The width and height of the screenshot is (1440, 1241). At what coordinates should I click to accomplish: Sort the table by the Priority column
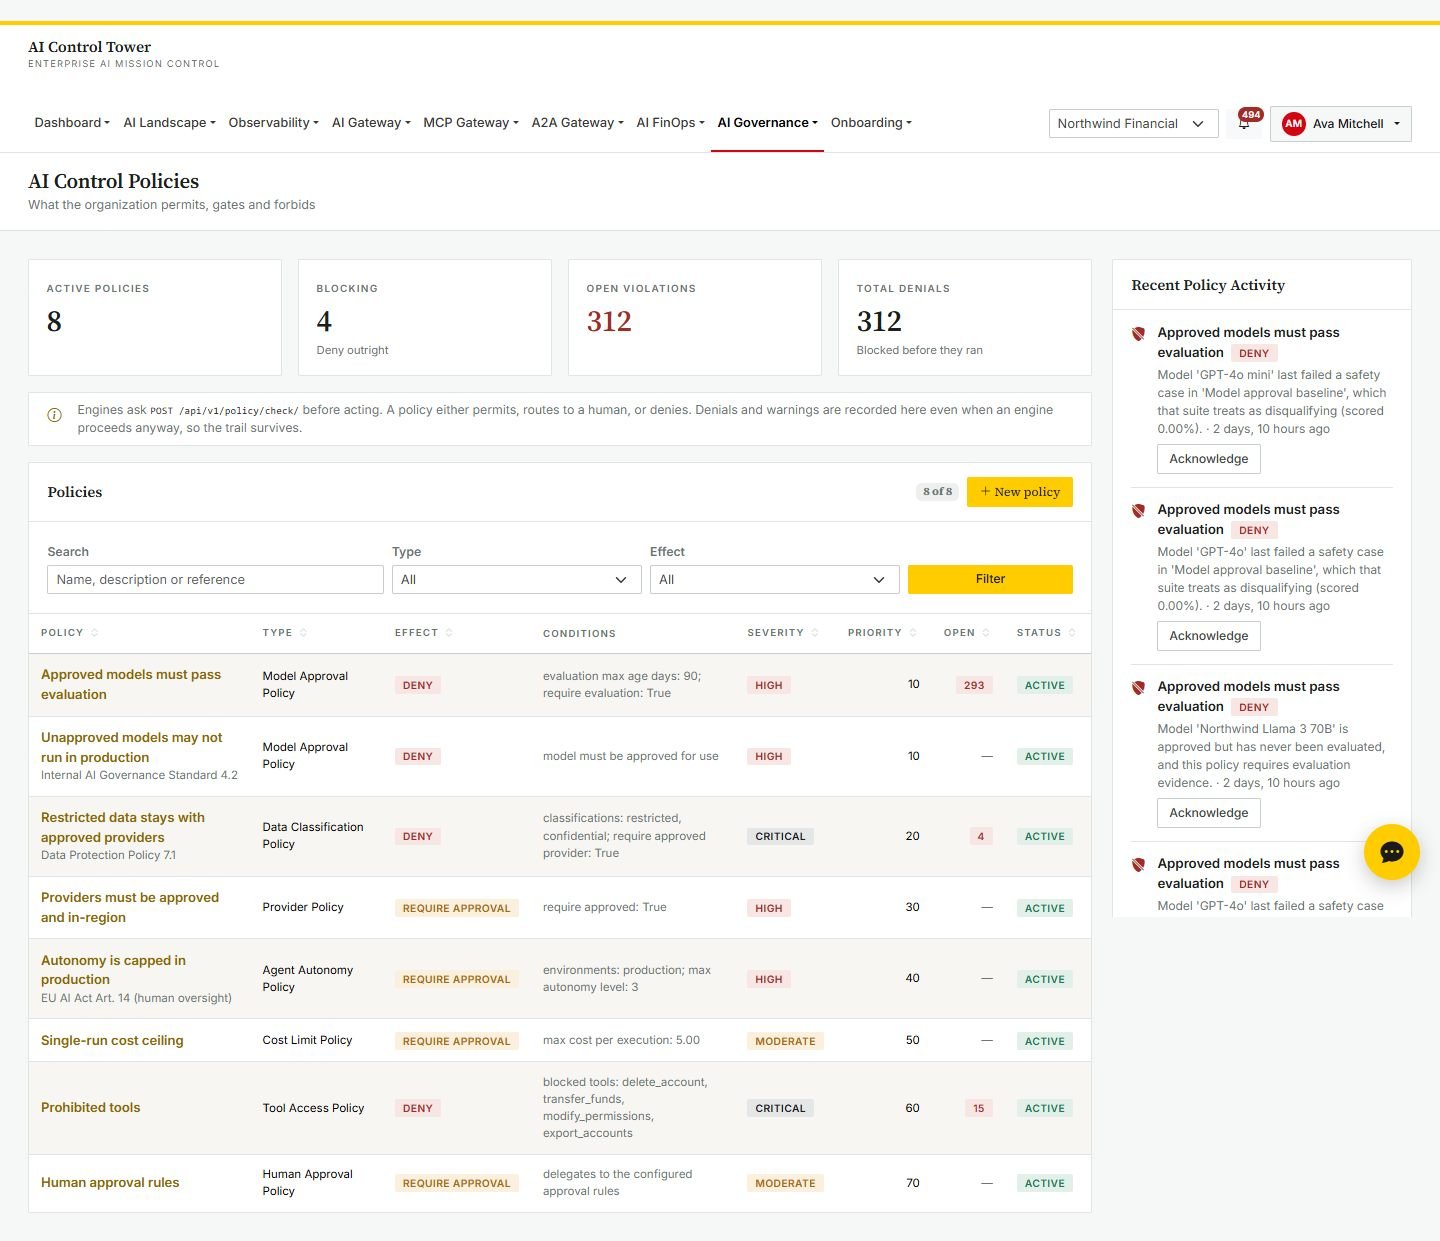882,633
